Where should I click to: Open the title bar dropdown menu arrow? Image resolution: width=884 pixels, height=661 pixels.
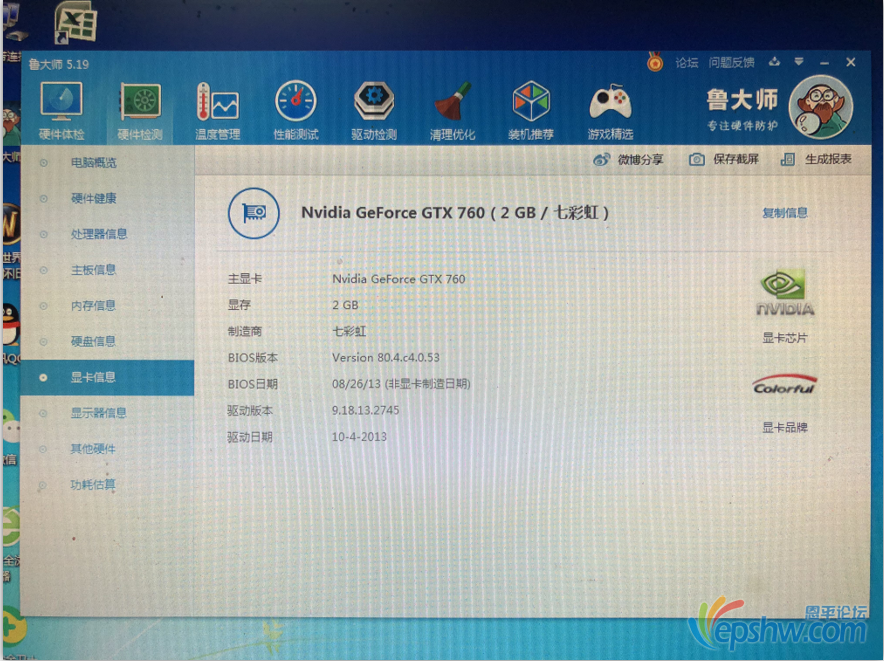click(x=799, y=61)
